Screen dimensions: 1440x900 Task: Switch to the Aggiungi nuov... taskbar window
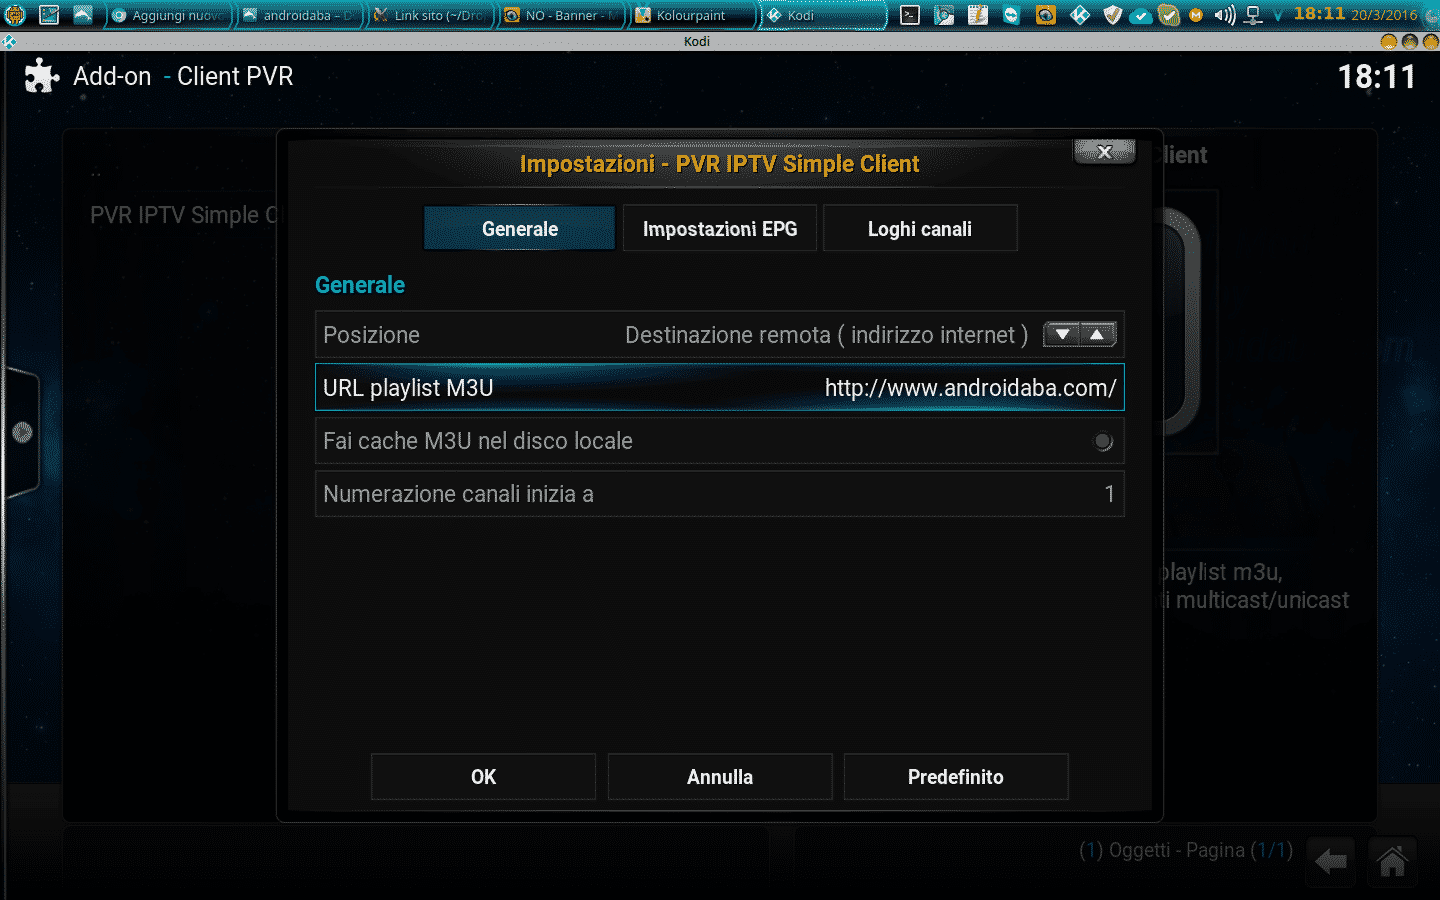point(168,16)
